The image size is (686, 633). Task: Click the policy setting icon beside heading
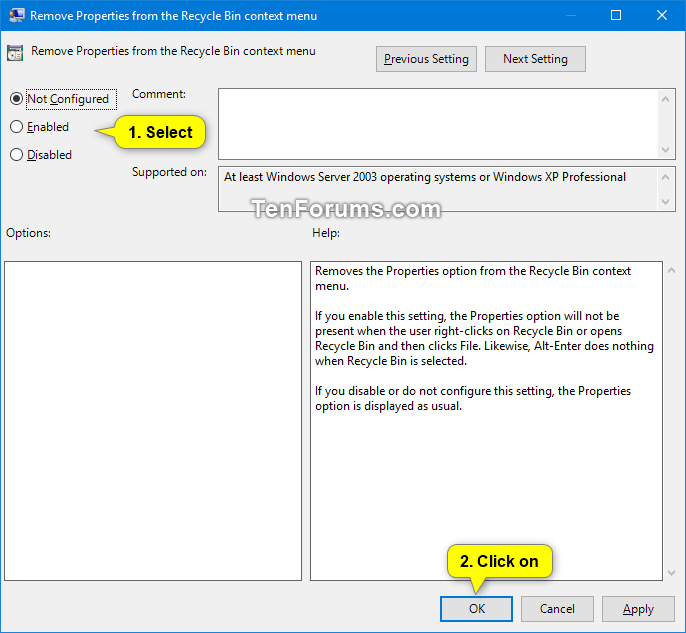pyautogui.click(x=15, y=53)
